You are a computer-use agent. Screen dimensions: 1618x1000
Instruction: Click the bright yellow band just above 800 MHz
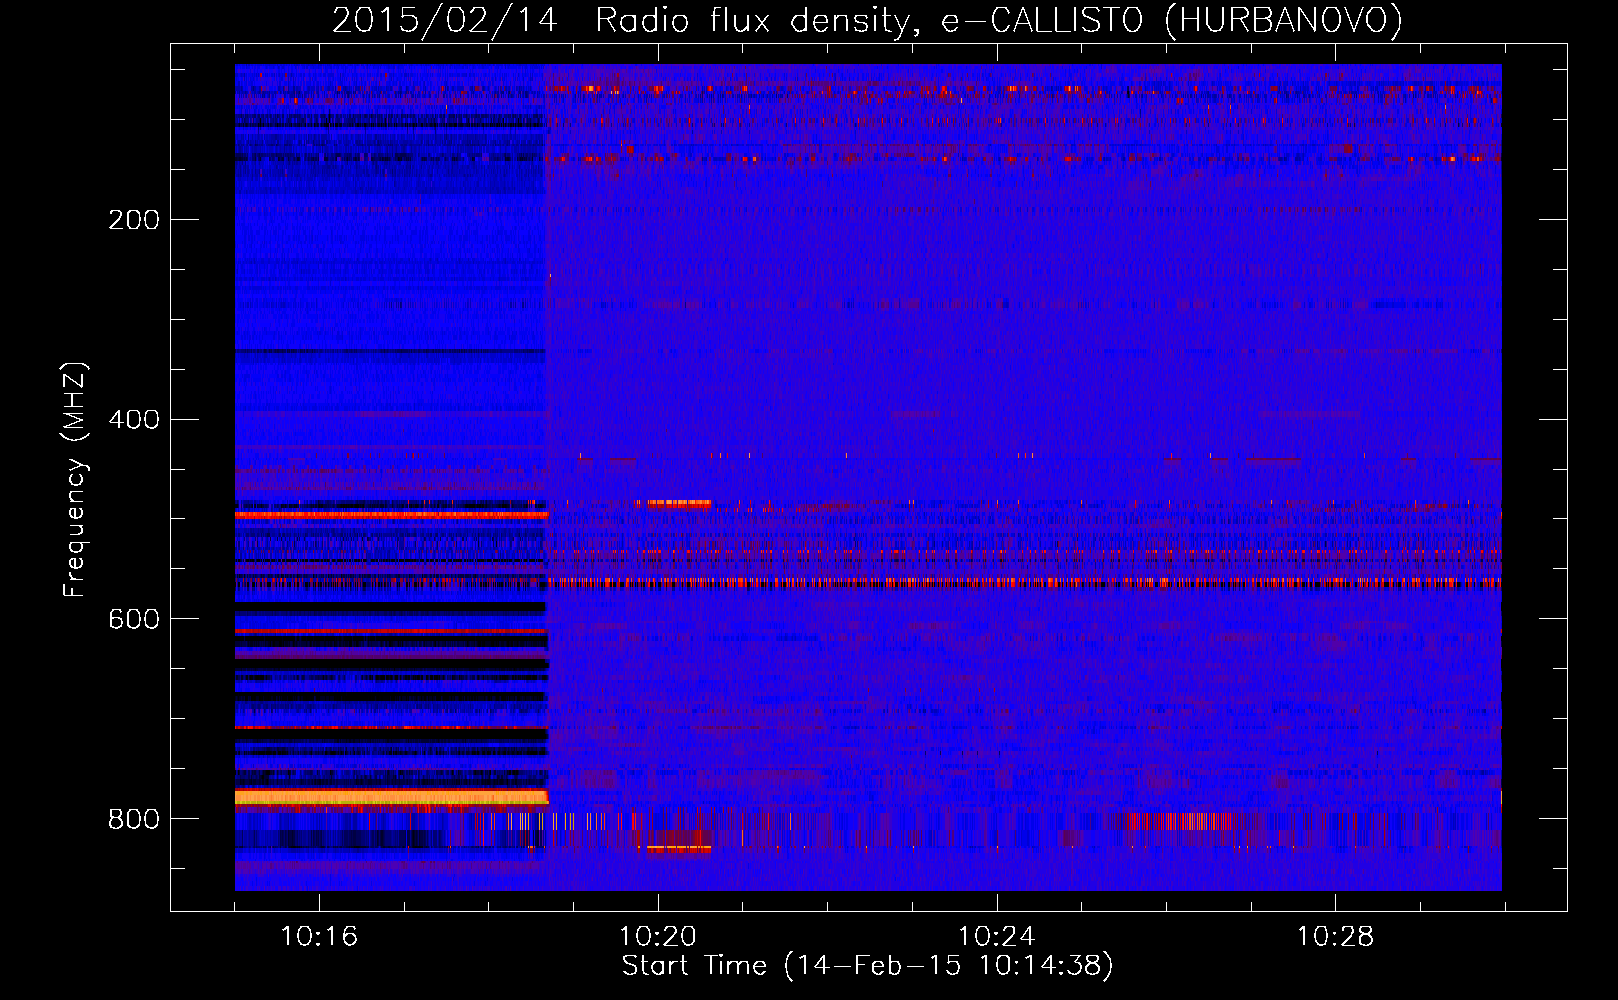click(391, 797)
